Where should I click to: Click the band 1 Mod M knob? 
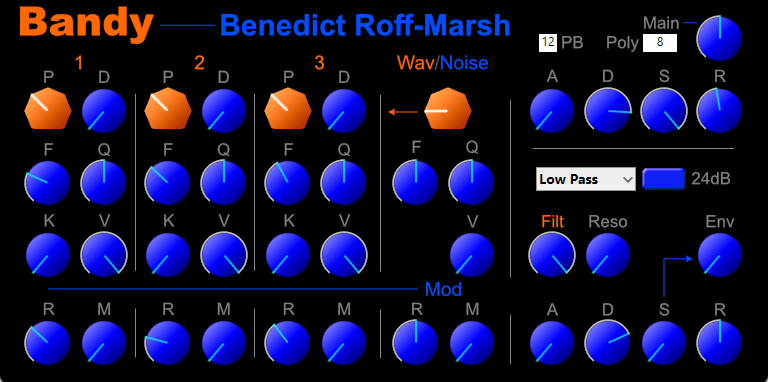(104, 343)
